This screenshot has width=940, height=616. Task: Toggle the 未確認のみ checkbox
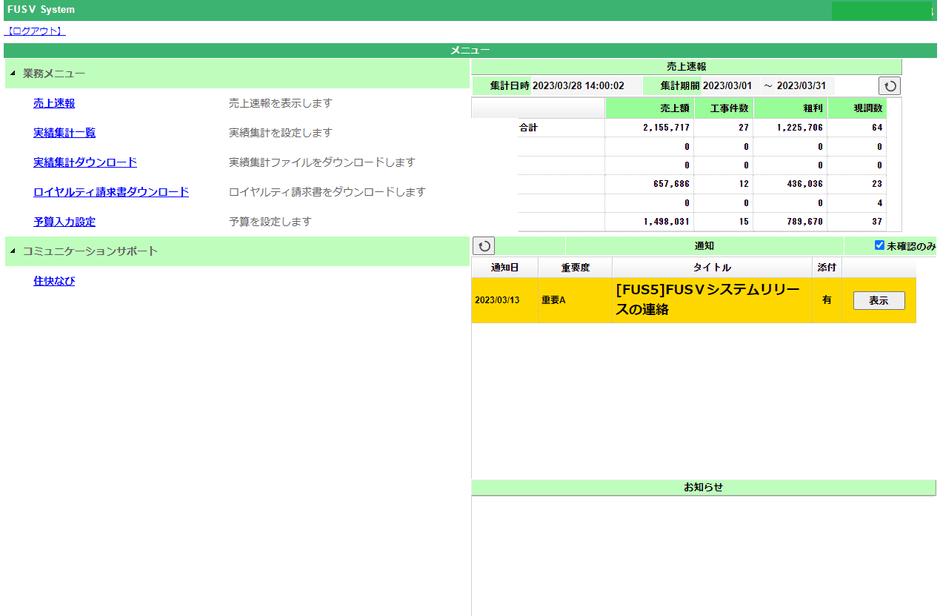pos(879,245)
